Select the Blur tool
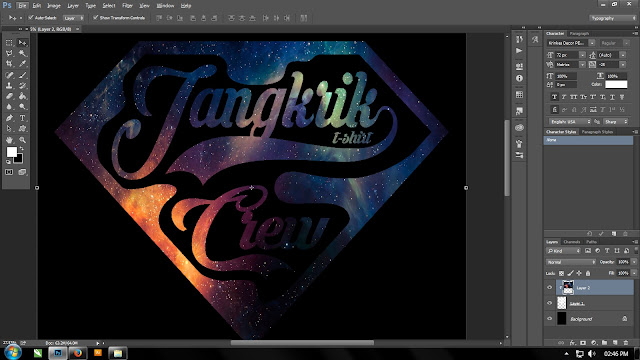Screen dimensions: 640x360 point(9,107)
